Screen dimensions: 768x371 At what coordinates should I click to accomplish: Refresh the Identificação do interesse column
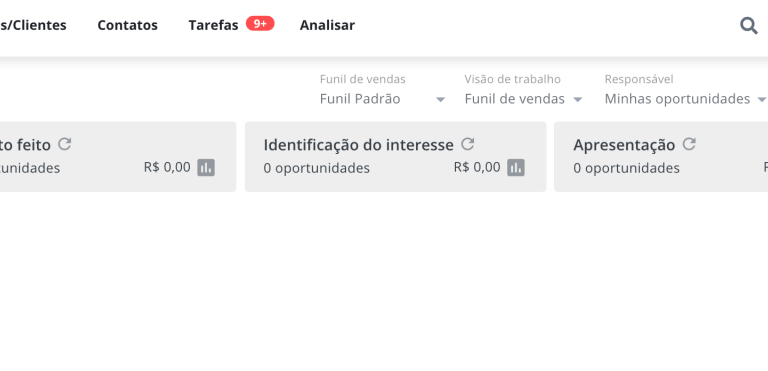click(x=468, y=144)
